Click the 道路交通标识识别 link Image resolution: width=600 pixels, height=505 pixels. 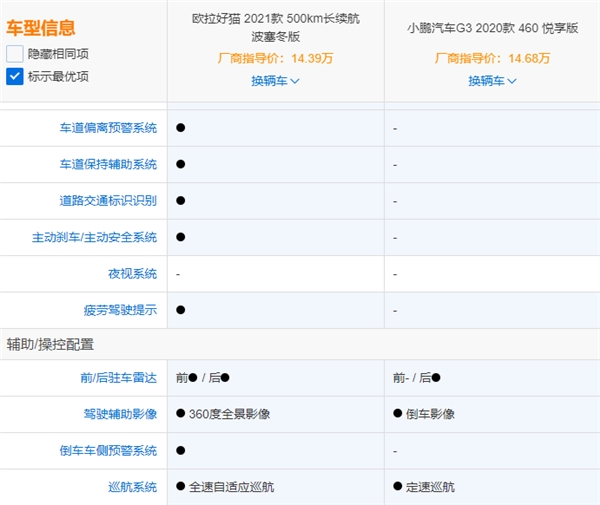click(108, 200)
